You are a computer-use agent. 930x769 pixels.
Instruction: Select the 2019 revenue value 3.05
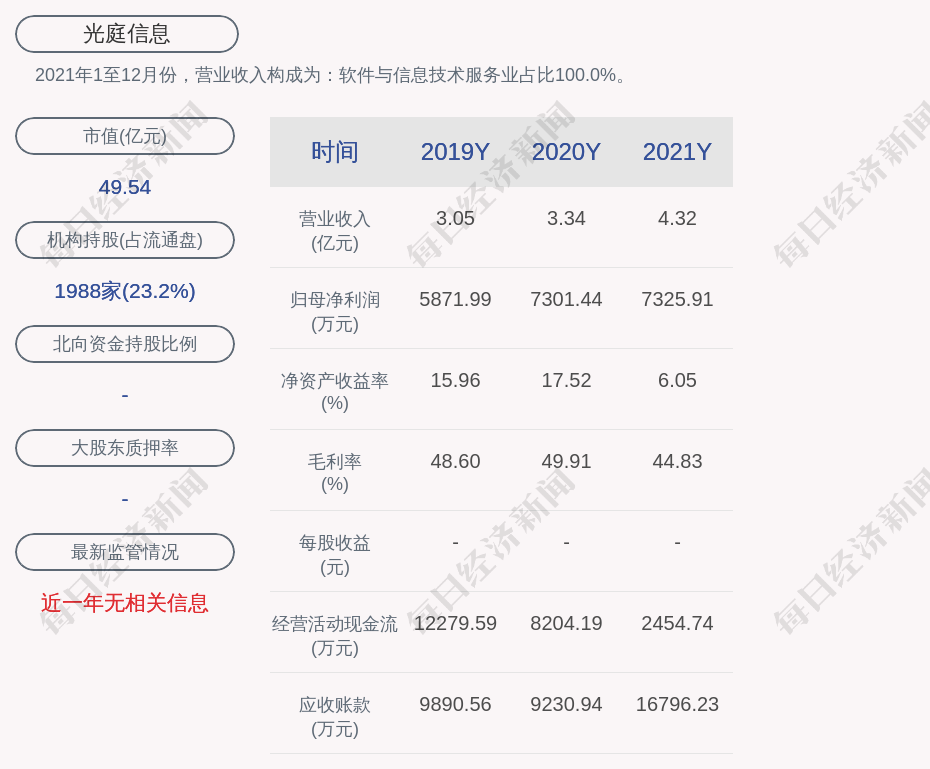[455, 218]
